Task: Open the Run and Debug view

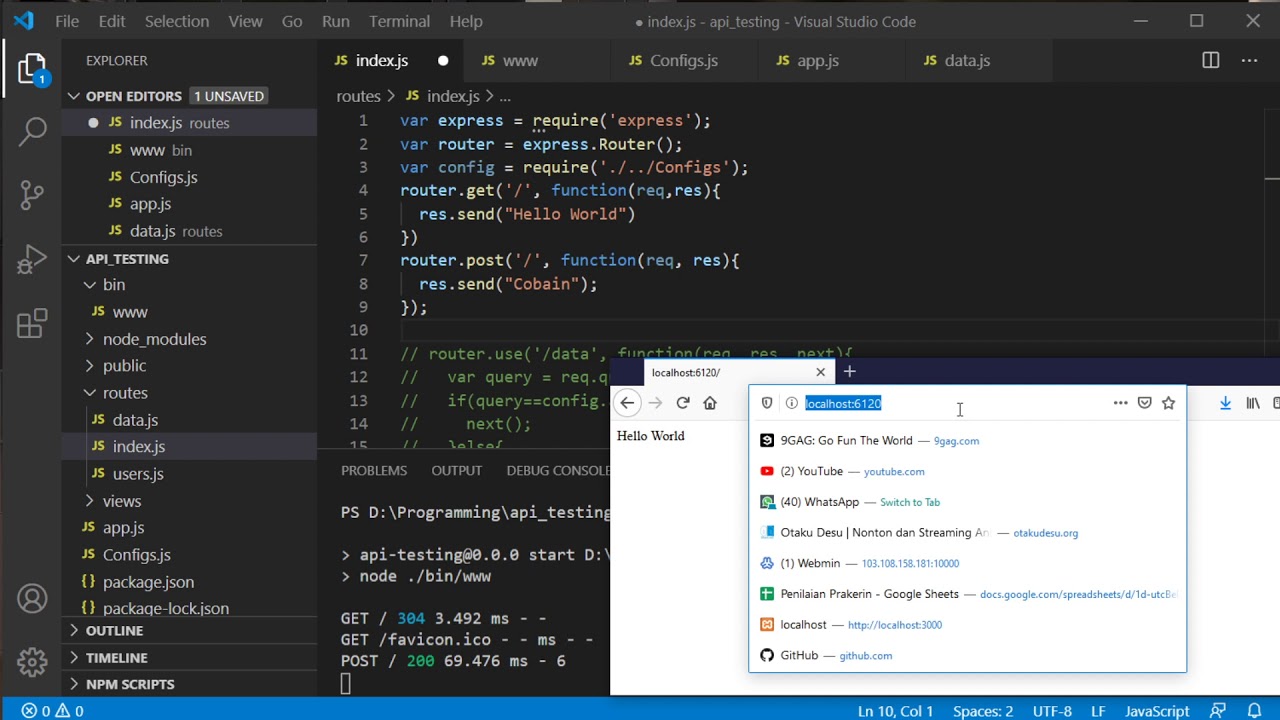Action: coord(32,259)
